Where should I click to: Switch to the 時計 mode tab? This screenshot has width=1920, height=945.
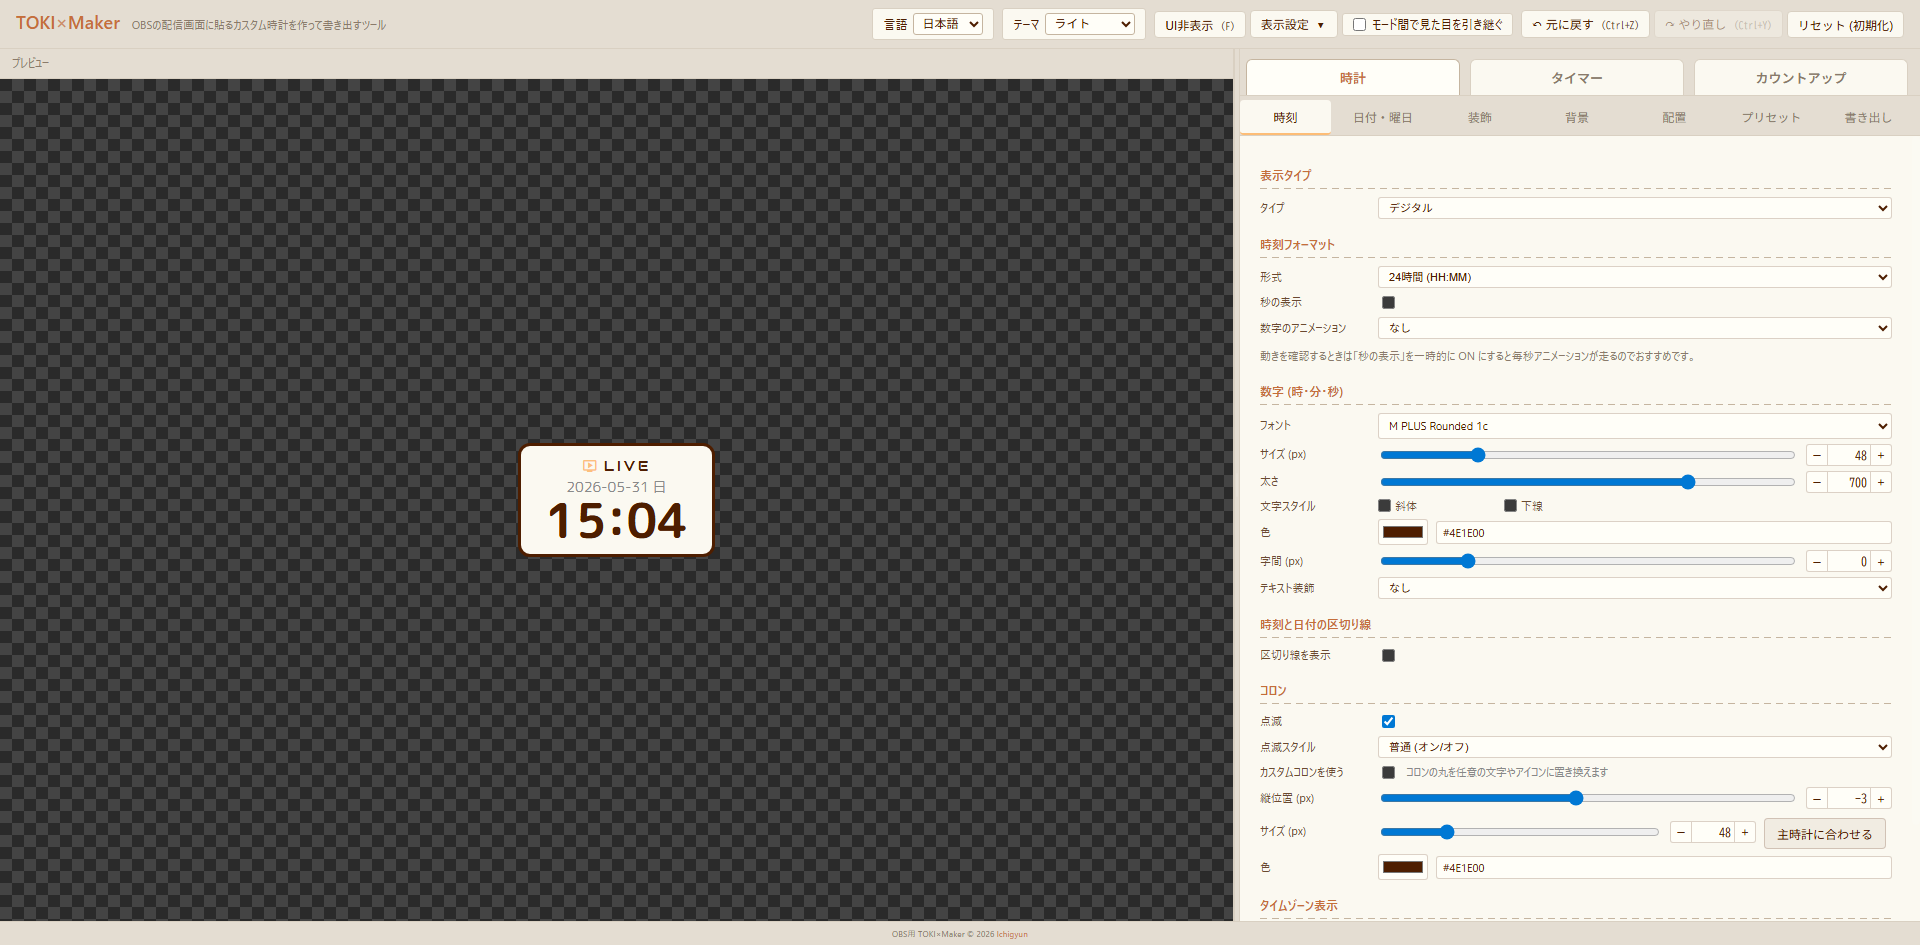1352,78
